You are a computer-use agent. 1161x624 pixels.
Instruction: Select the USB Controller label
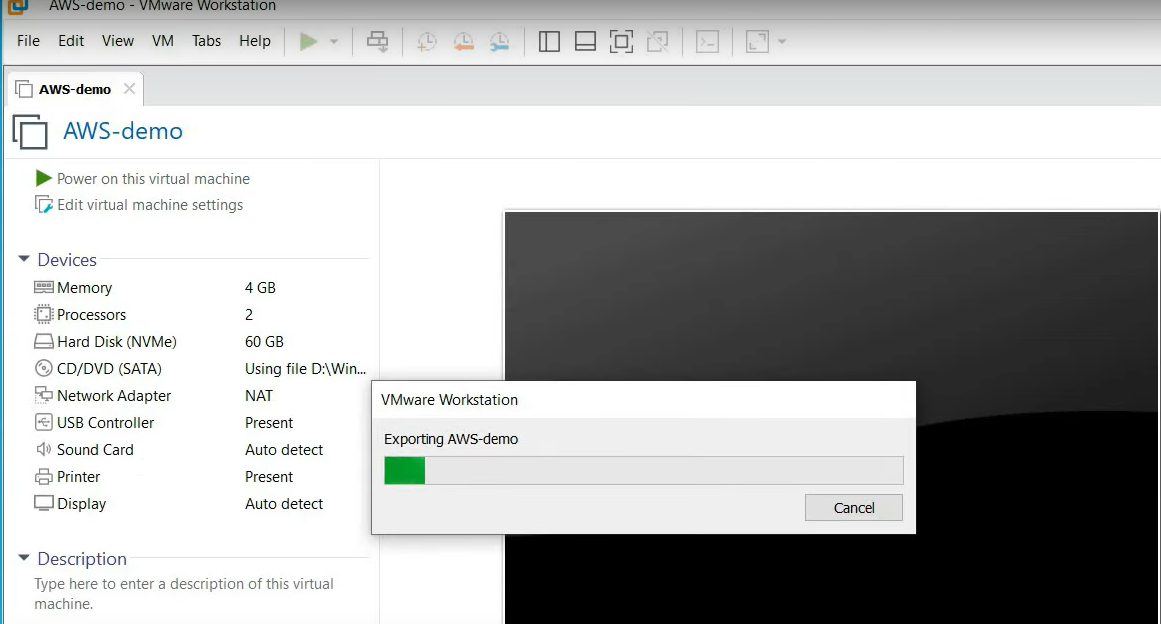pos(105,423)
